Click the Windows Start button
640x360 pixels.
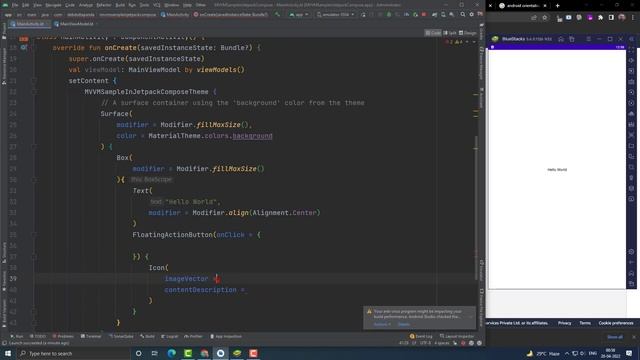click(7, 353)
